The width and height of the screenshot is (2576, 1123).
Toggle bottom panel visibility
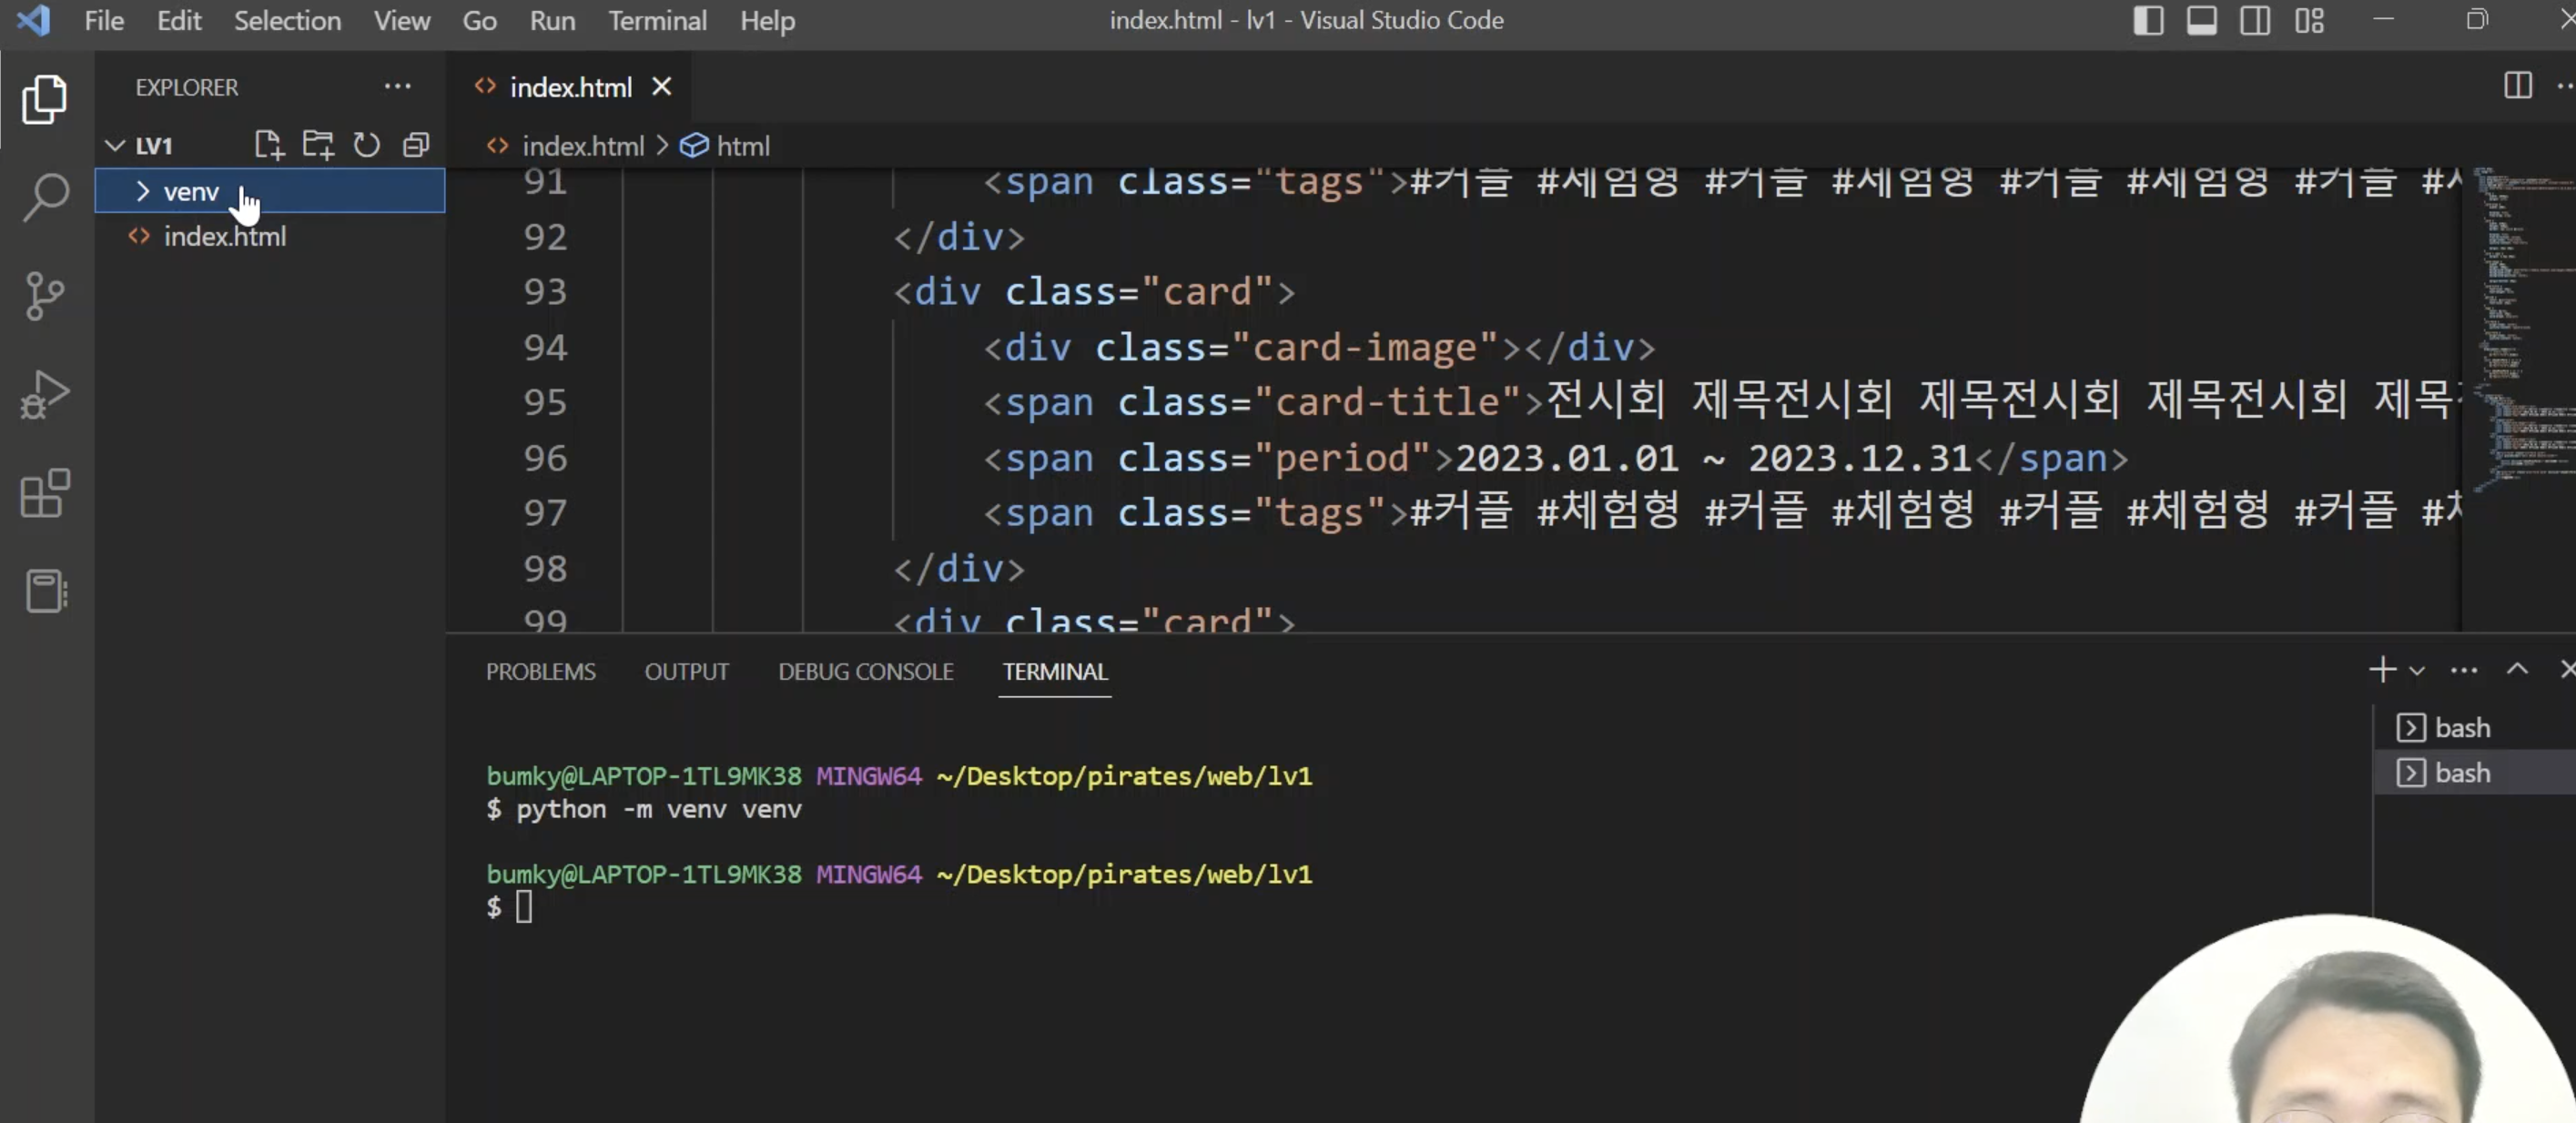point(2202,20)
